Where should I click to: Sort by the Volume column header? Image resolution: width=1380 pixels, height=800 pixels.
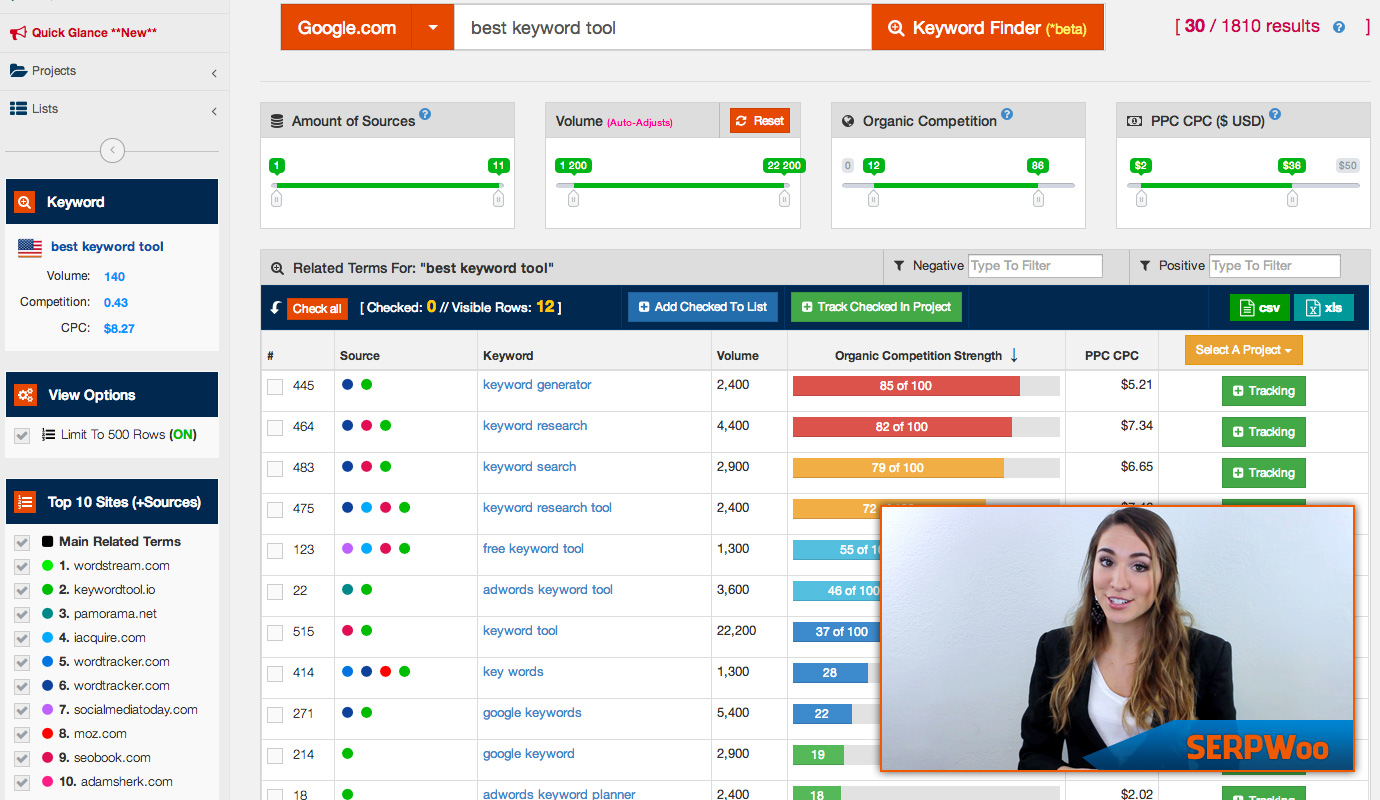point(738,355)
